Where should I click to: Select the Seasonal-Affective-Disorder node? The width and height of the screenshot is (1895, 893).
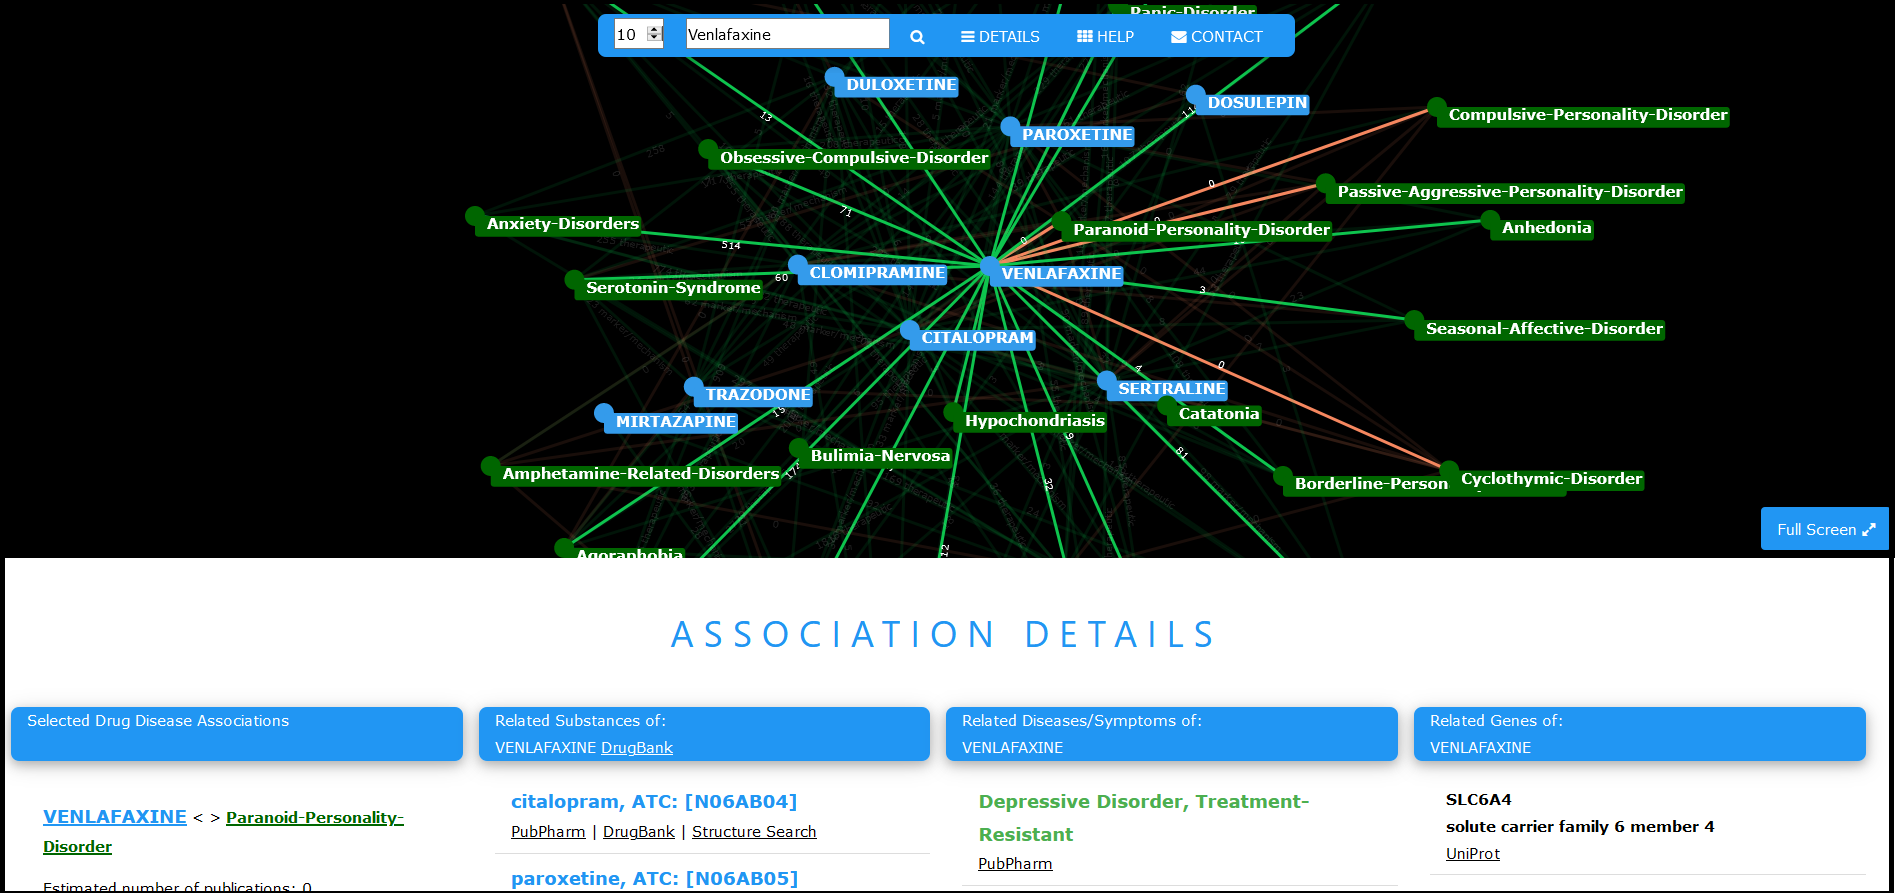(1543, 329)
